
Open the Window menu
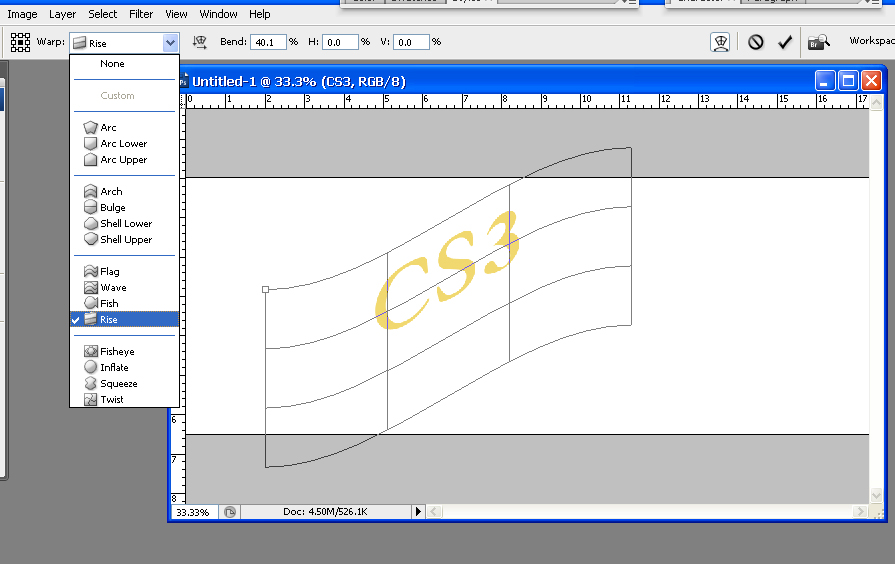coord(219,14)
